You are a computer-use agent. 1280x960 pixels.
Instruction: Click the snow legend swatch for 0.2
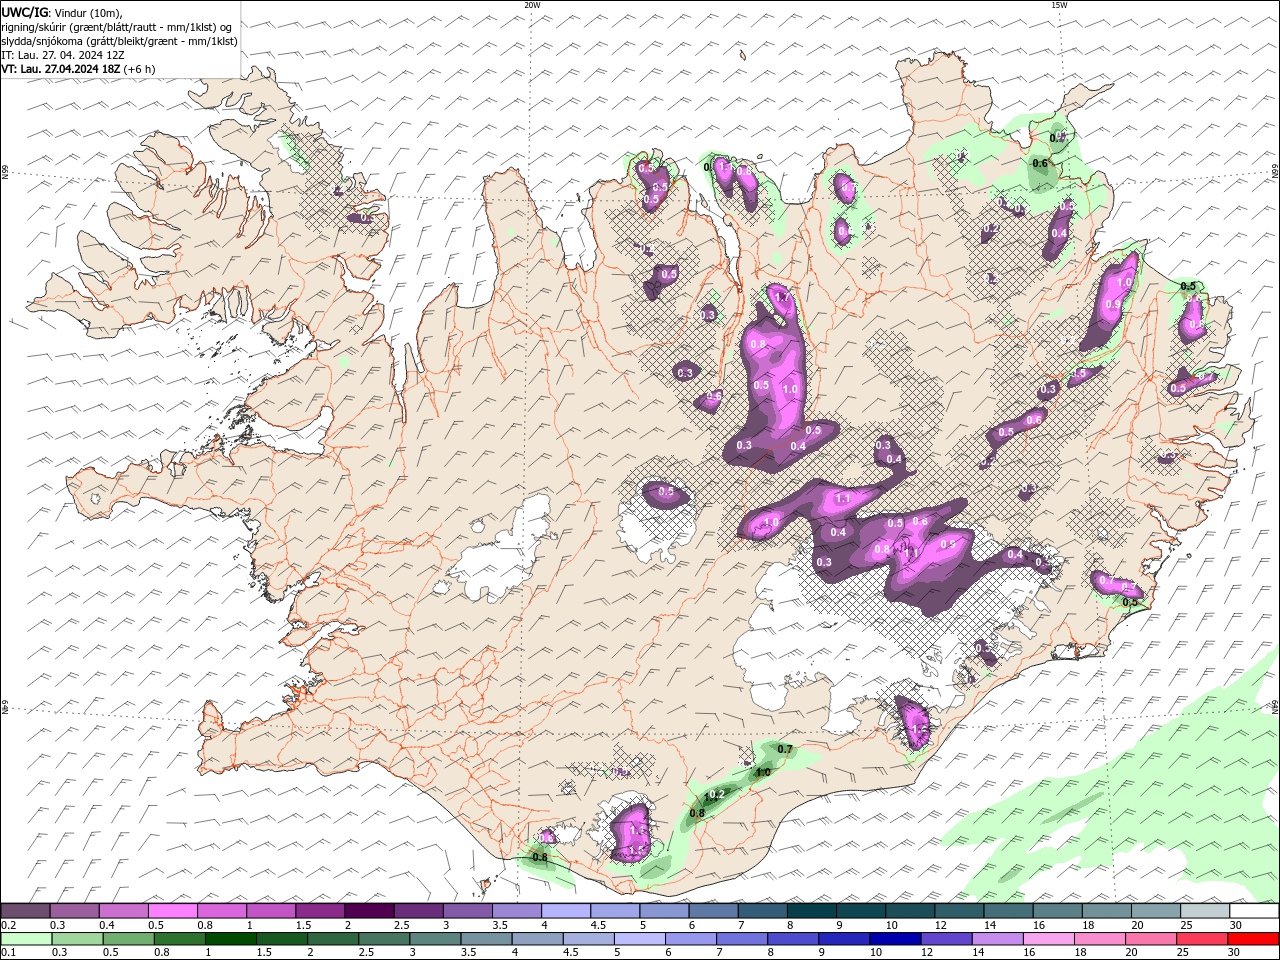25,910
